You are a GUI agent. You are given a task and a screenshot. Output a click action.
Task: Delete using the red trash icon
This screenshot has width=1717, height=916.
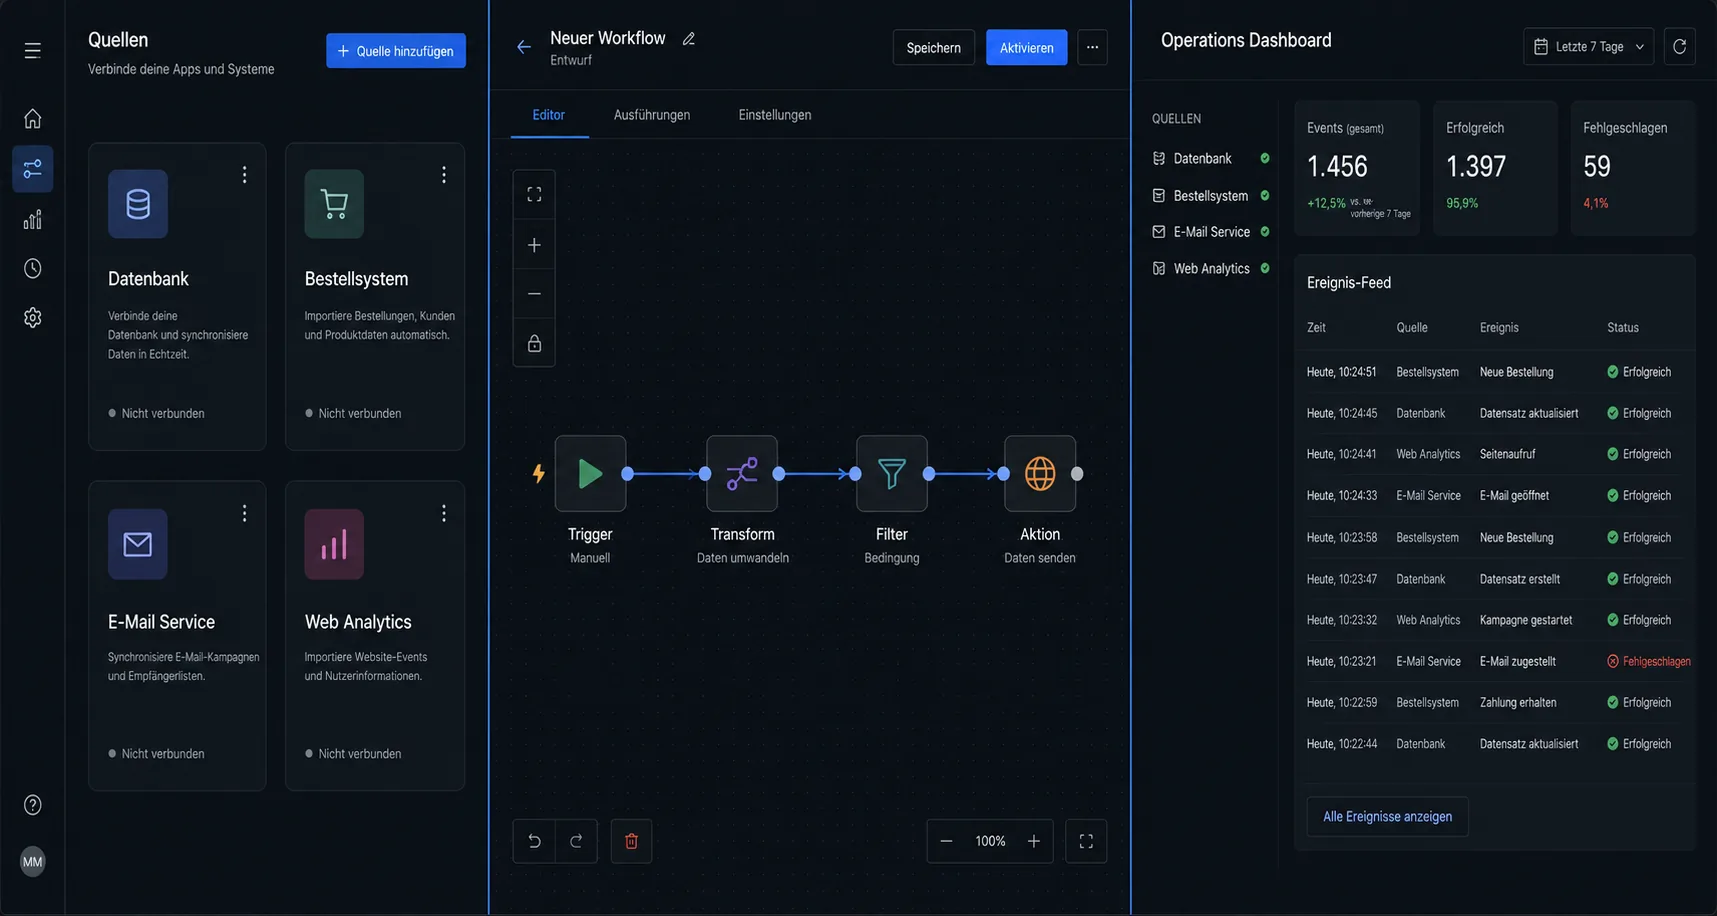click(x=631, y=841)
